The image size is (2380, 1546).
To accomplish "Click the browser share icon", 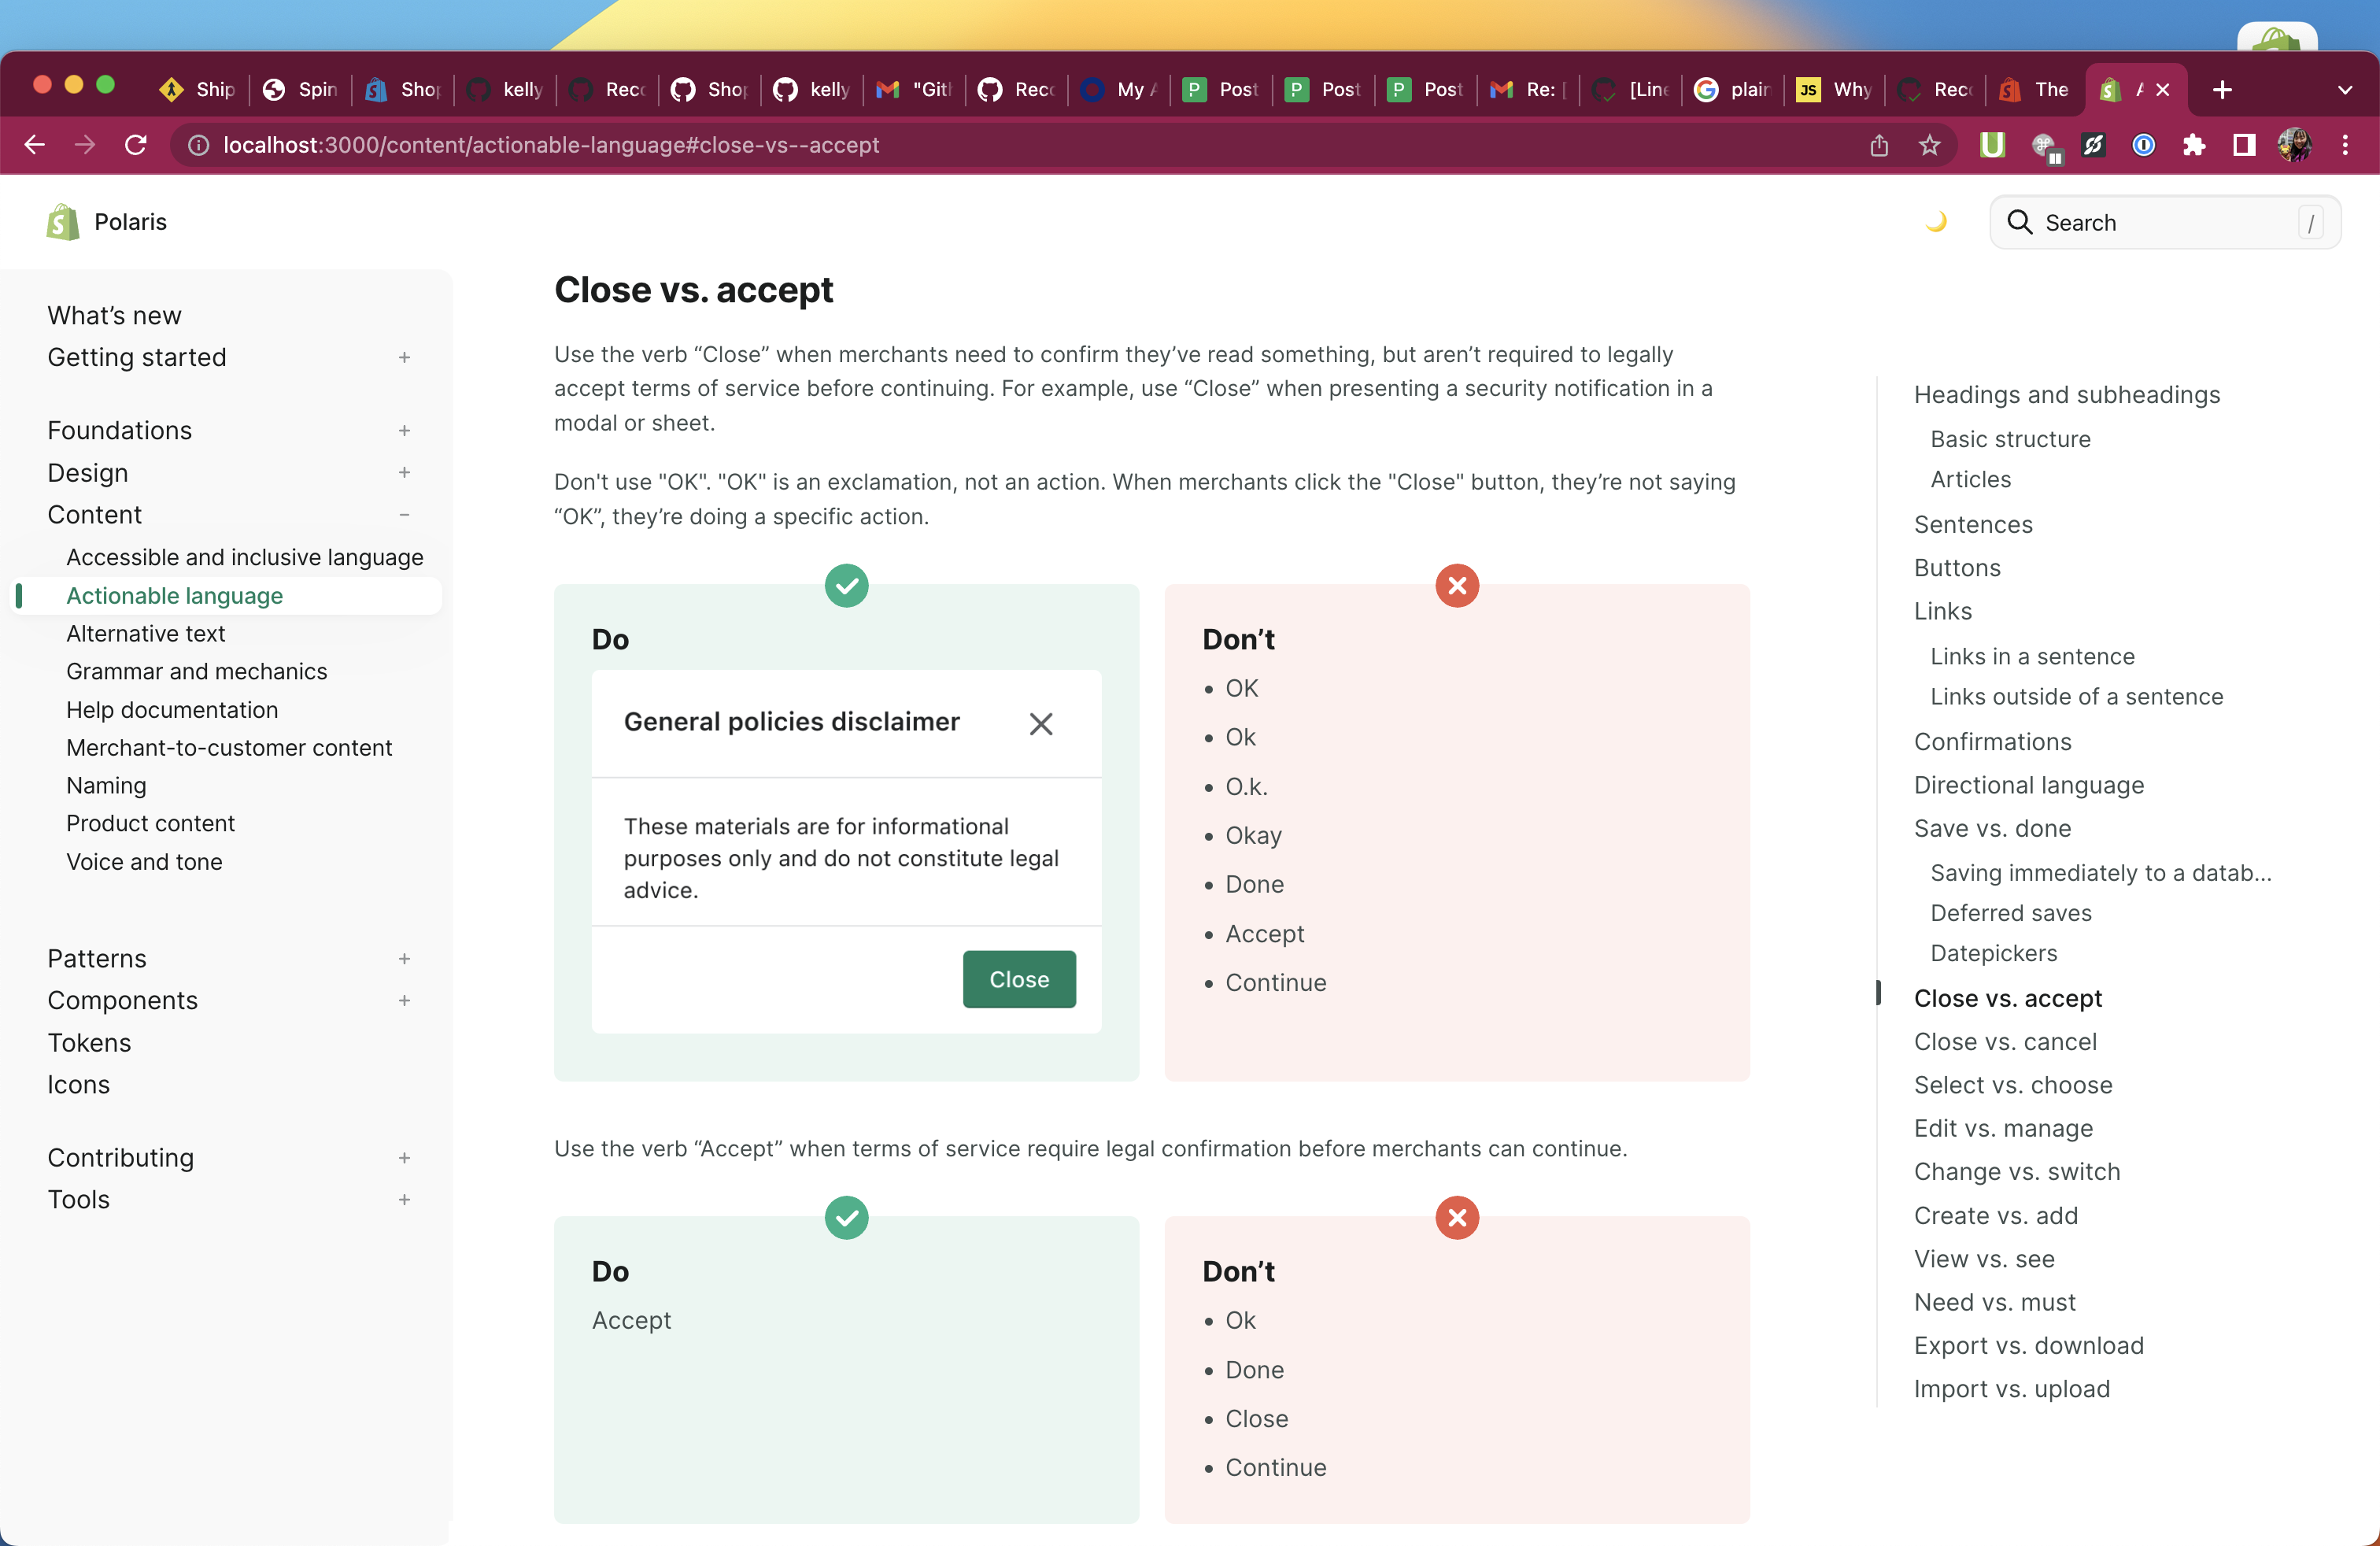I will coord(1879,146).
